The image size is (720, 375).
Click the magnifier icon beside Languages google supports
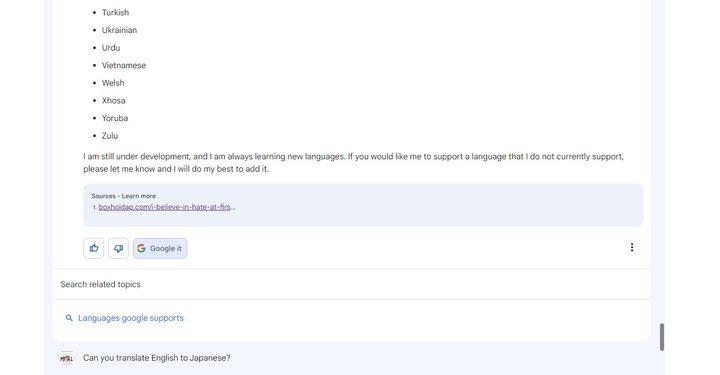click(x=69, y=318)
